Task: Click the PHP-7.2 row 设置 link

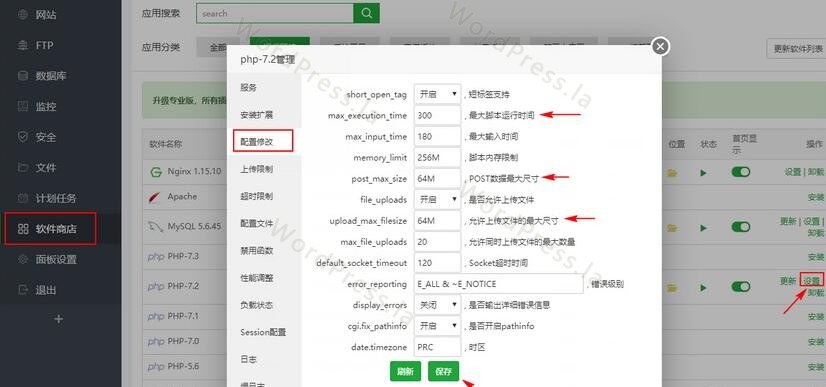Action: point(811,281)
